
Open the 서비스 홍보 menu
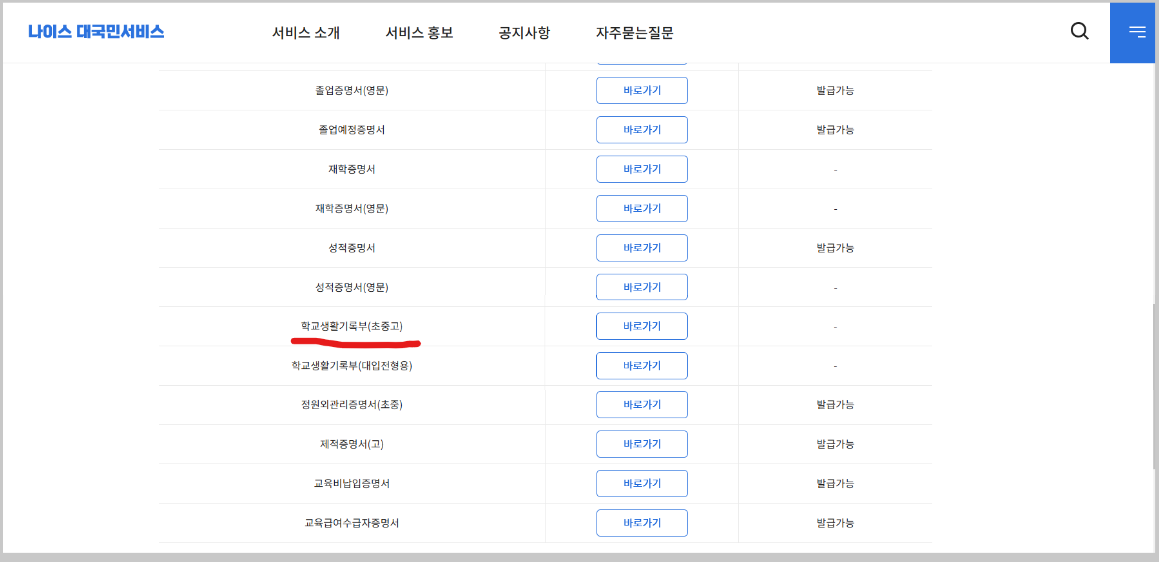click(x=419, y=33)
